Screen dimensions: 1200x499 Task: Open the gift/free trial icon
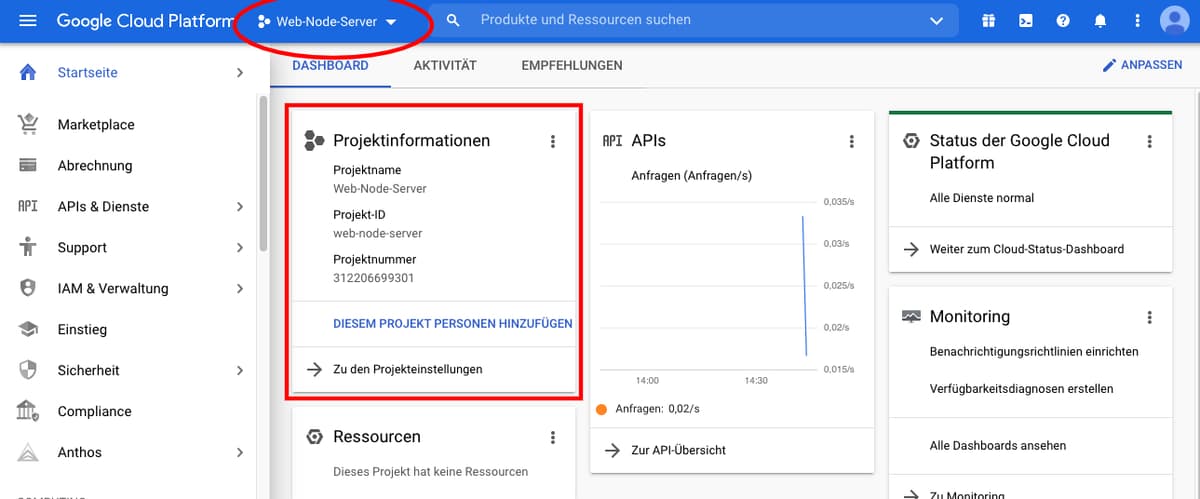[x=988, y=21]
